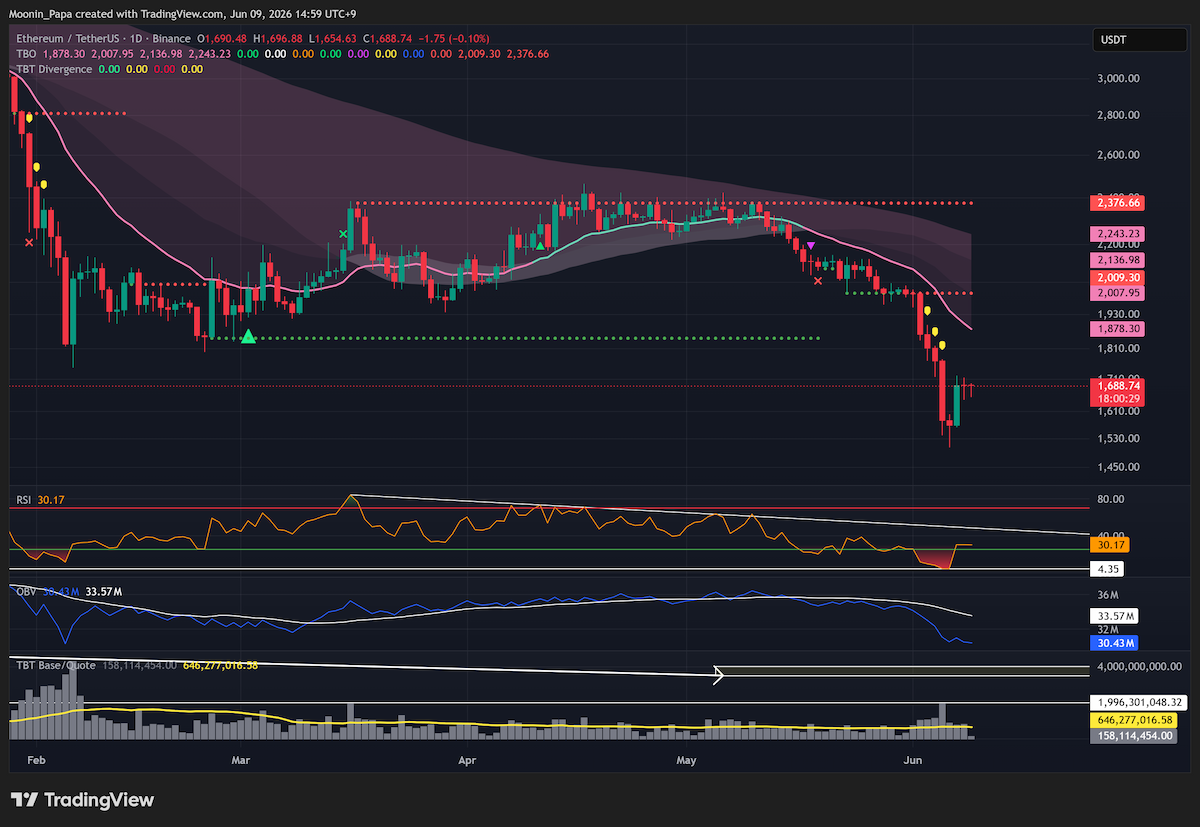Click the 2,800.00 price axis label
Screen dimensions: 1200x827
[1119, 115]
